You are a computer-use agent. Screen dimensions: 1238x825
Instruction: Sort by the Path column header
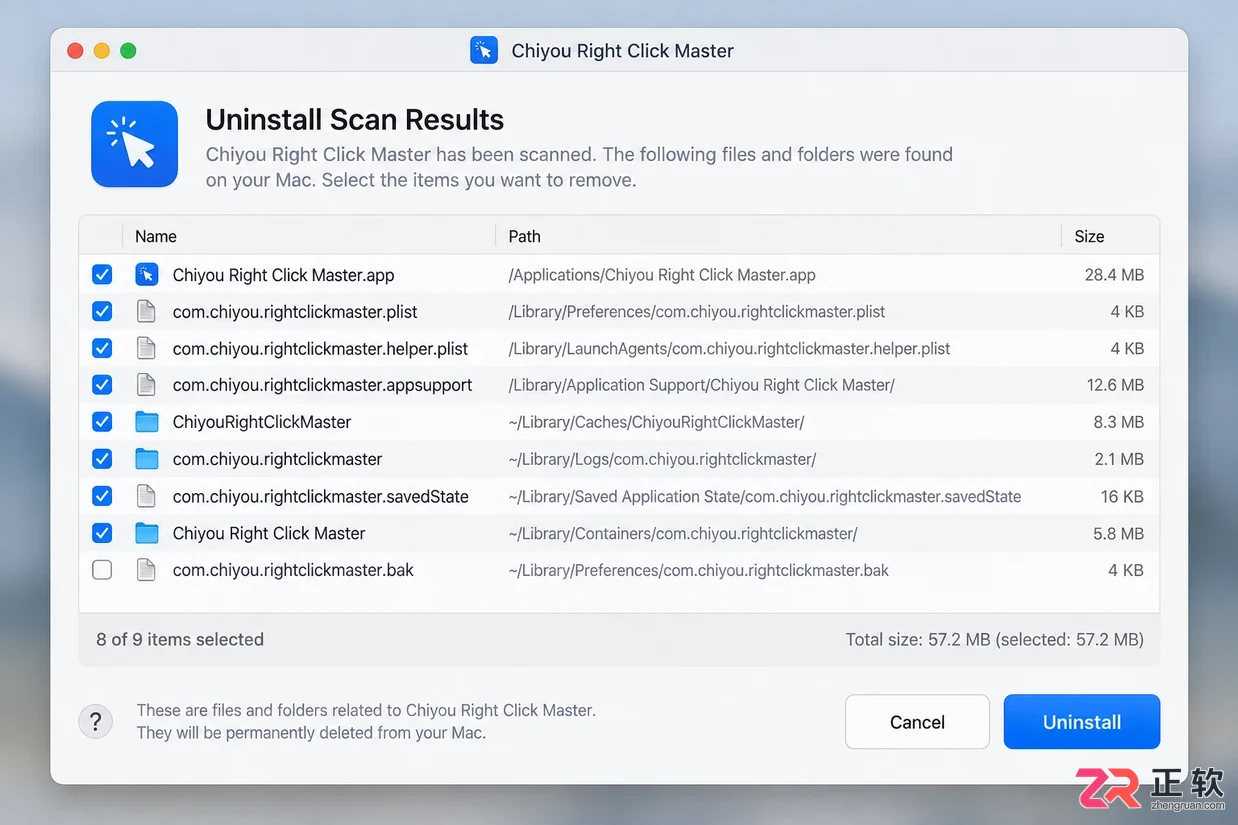(x=524, y=236)
